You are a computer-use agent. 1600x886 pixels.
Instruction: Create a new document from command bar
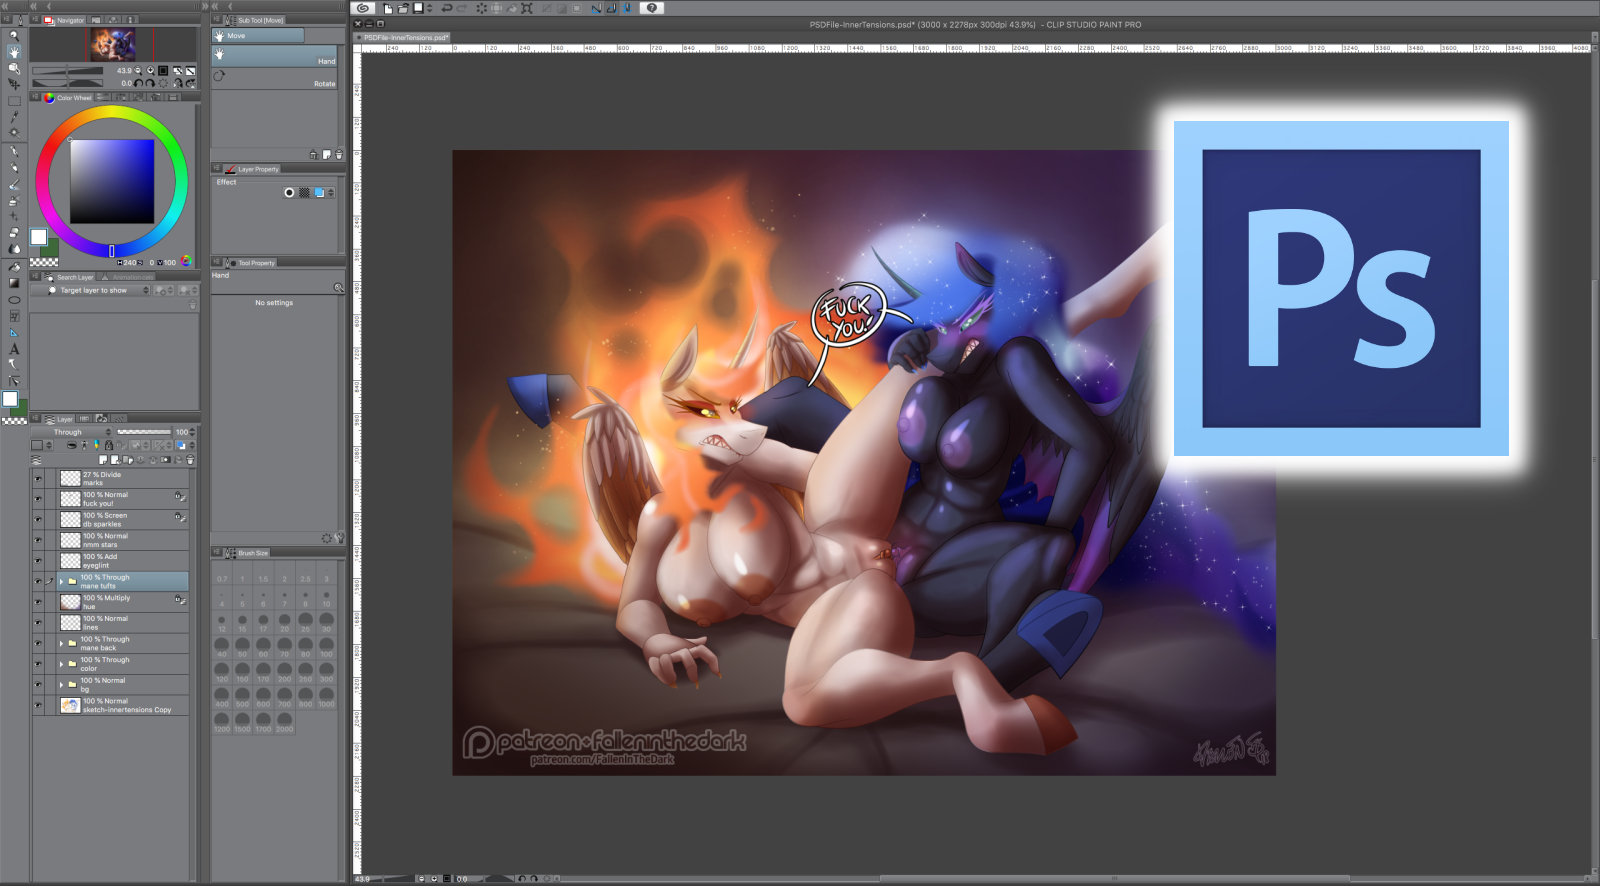point(389,8)
